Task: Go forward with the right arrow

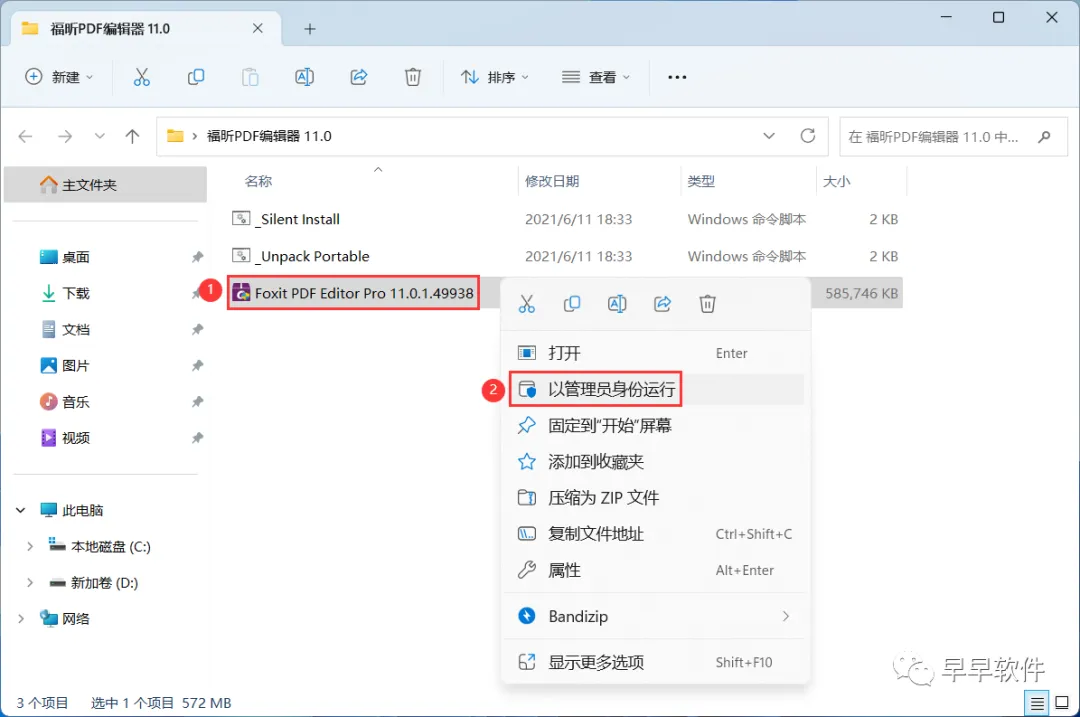Action: pyautogui.click(x=65, y=136)
